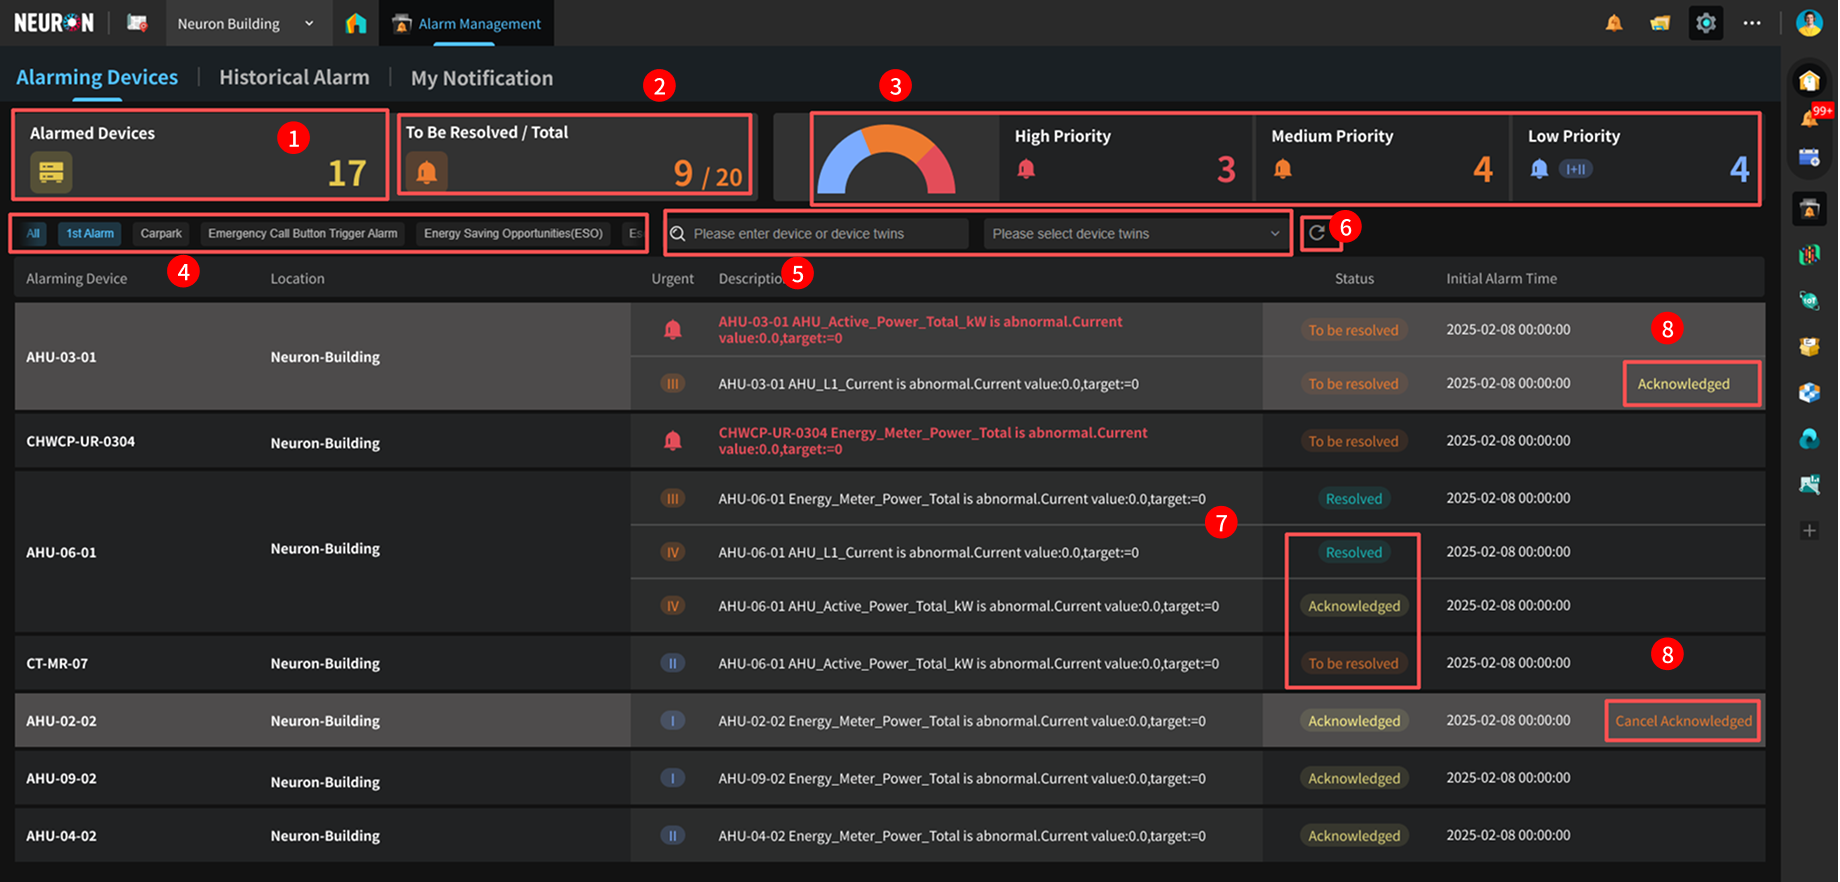The width and height of the screenshot is (1840, 882).
Task: Switch to the Historical Alarm tab
Action: 294,78
